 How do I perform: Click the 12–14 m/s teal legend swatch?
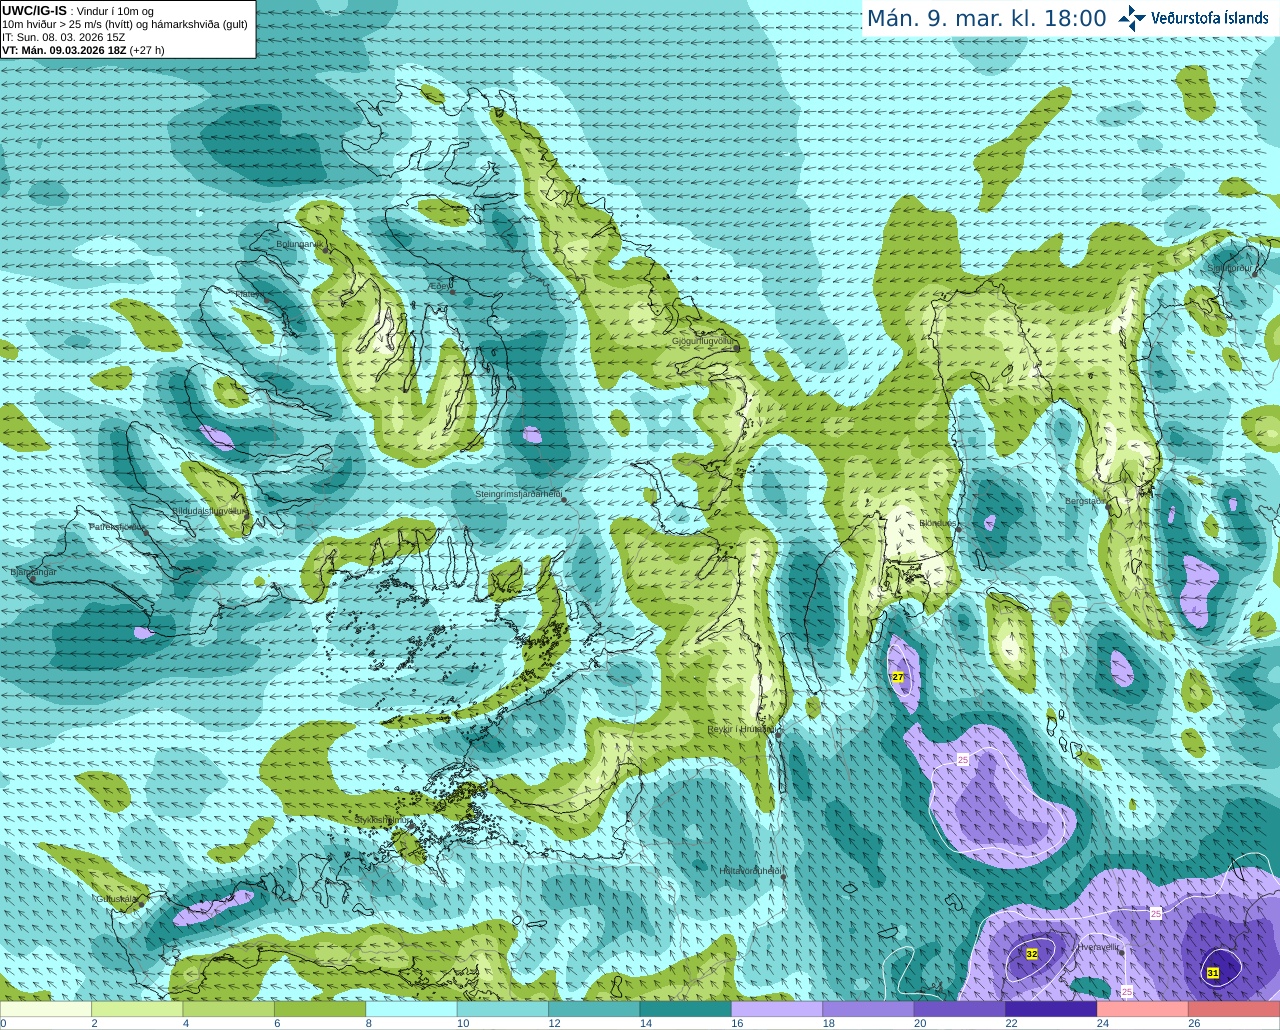(595, 1009)
